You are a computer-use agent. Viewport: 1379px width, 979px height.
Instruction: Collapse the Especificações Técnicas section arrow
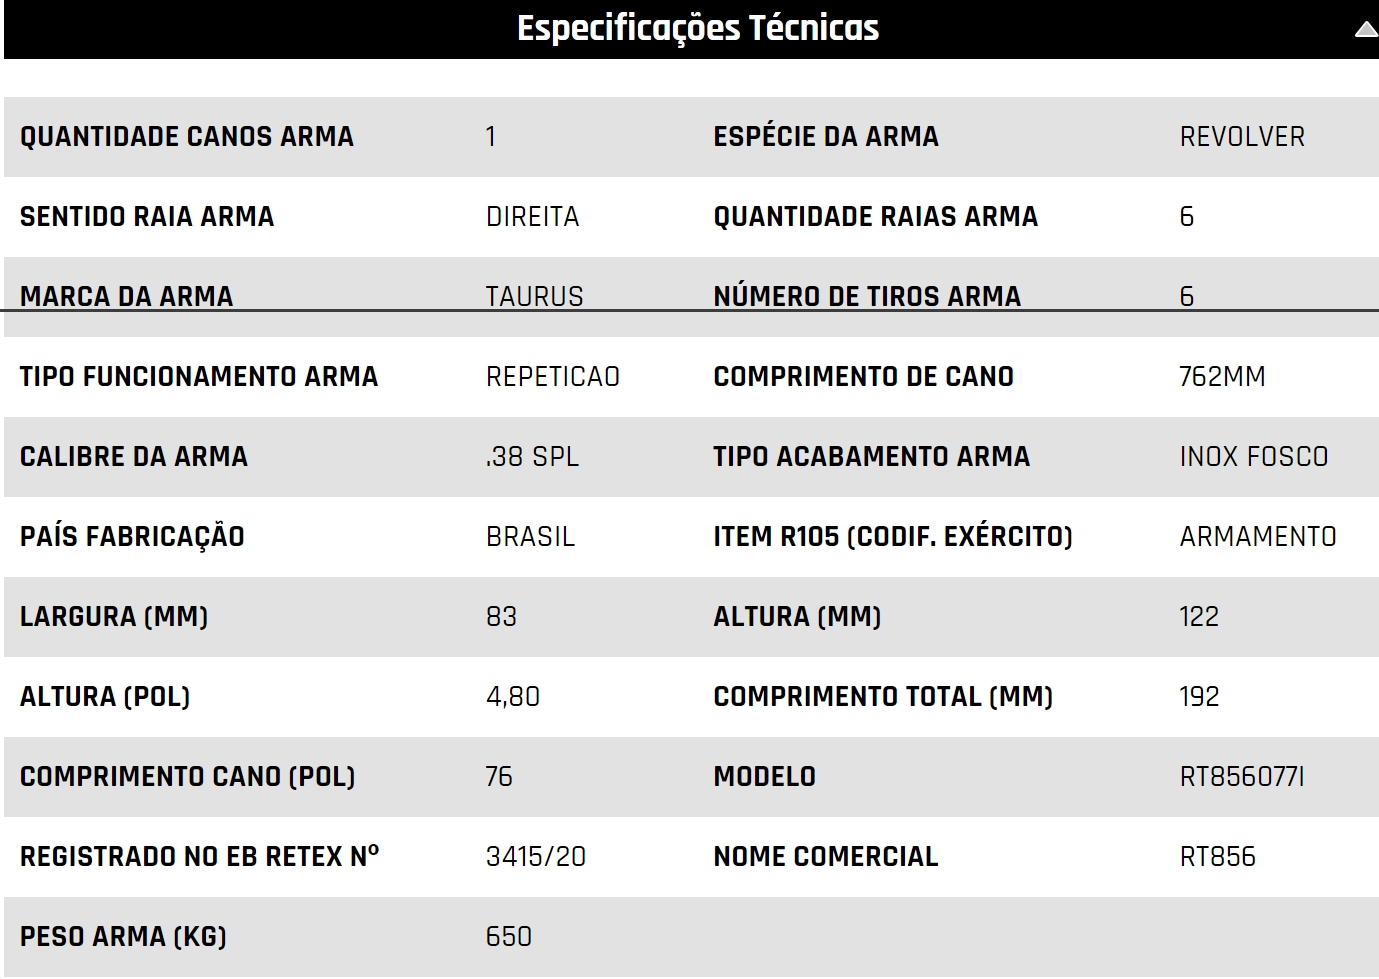pos(1366,30)
